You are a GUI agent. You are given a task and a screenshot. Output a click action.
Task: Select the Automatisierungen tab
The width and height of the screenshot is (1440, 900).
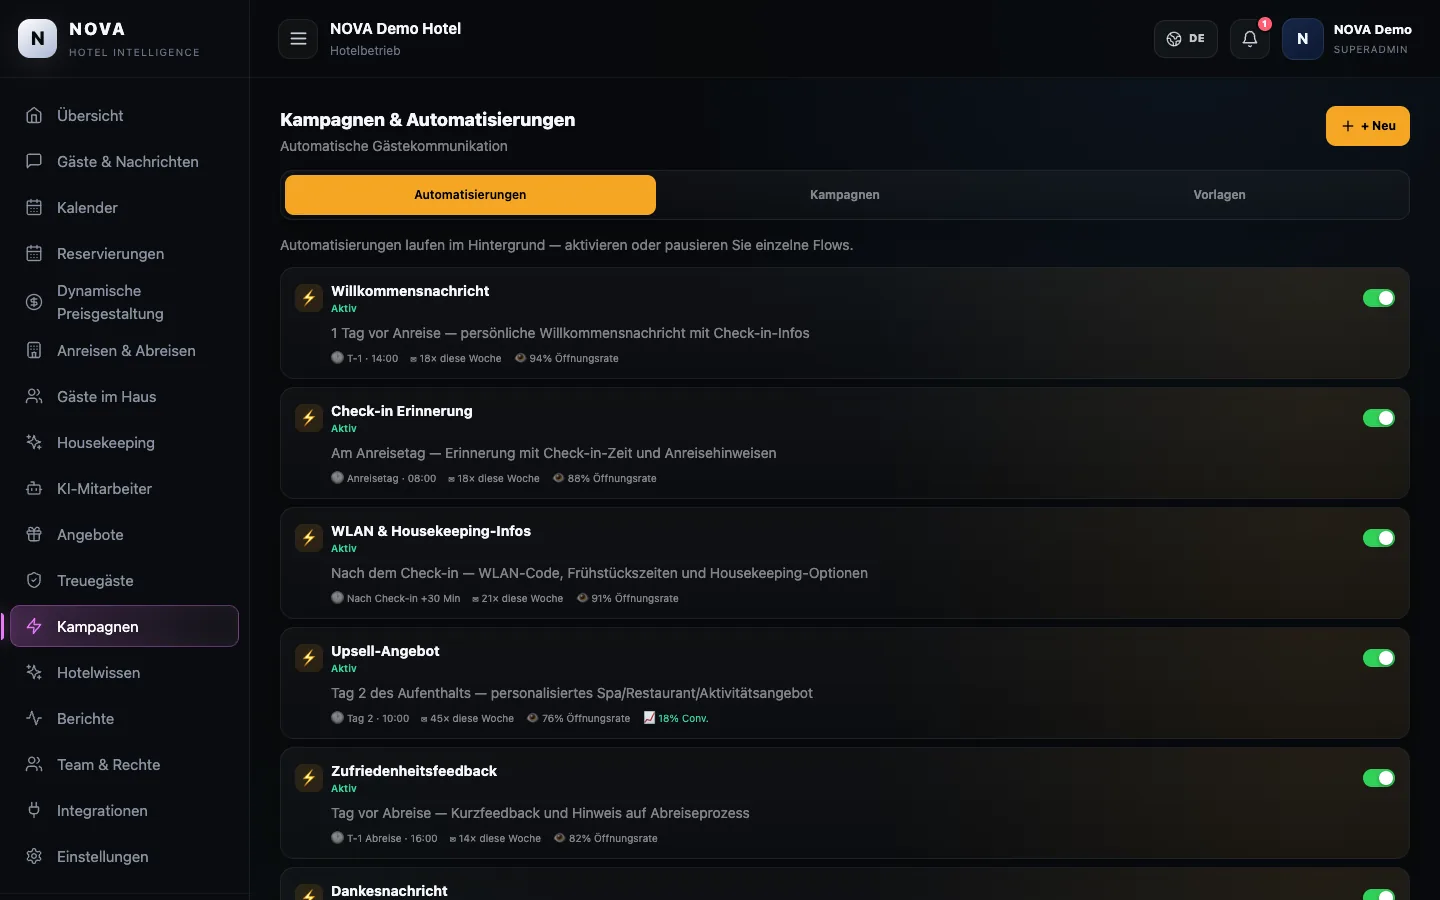[470, 195]
